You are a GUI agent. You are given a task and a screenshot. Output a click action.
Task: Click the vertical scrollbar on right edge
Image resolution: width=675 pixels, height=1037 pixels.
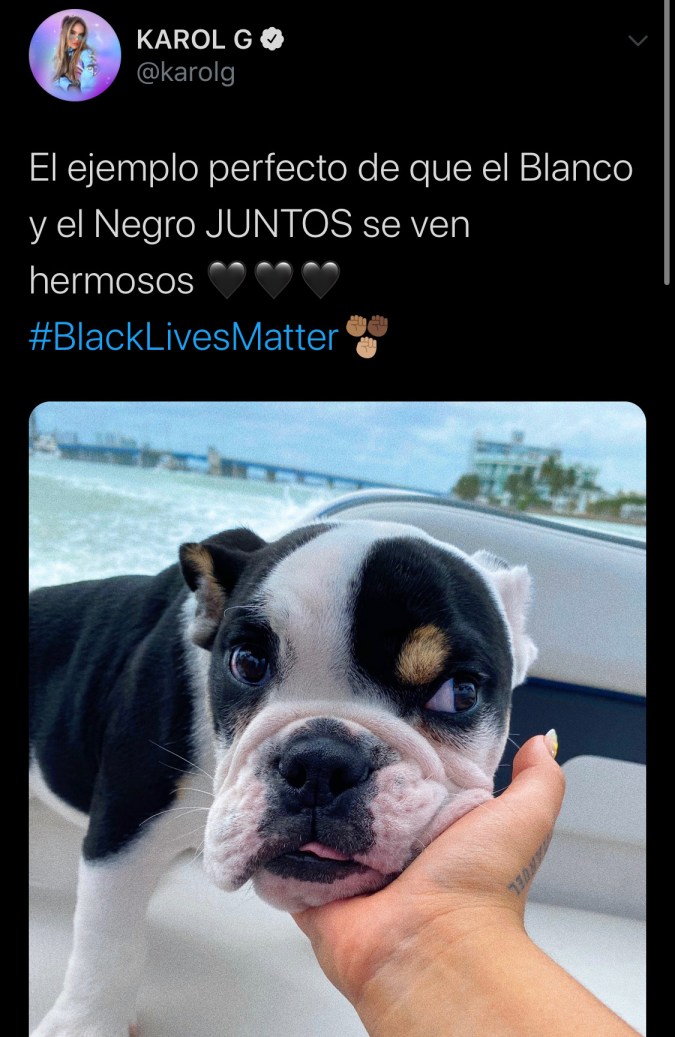(x=666, y=143)
